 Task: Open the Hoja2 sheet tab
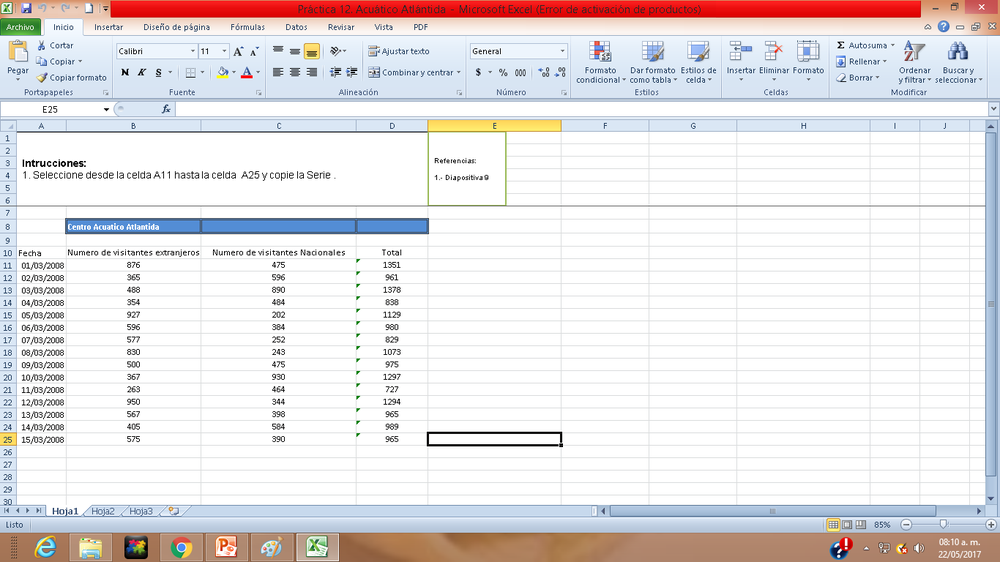103,511
